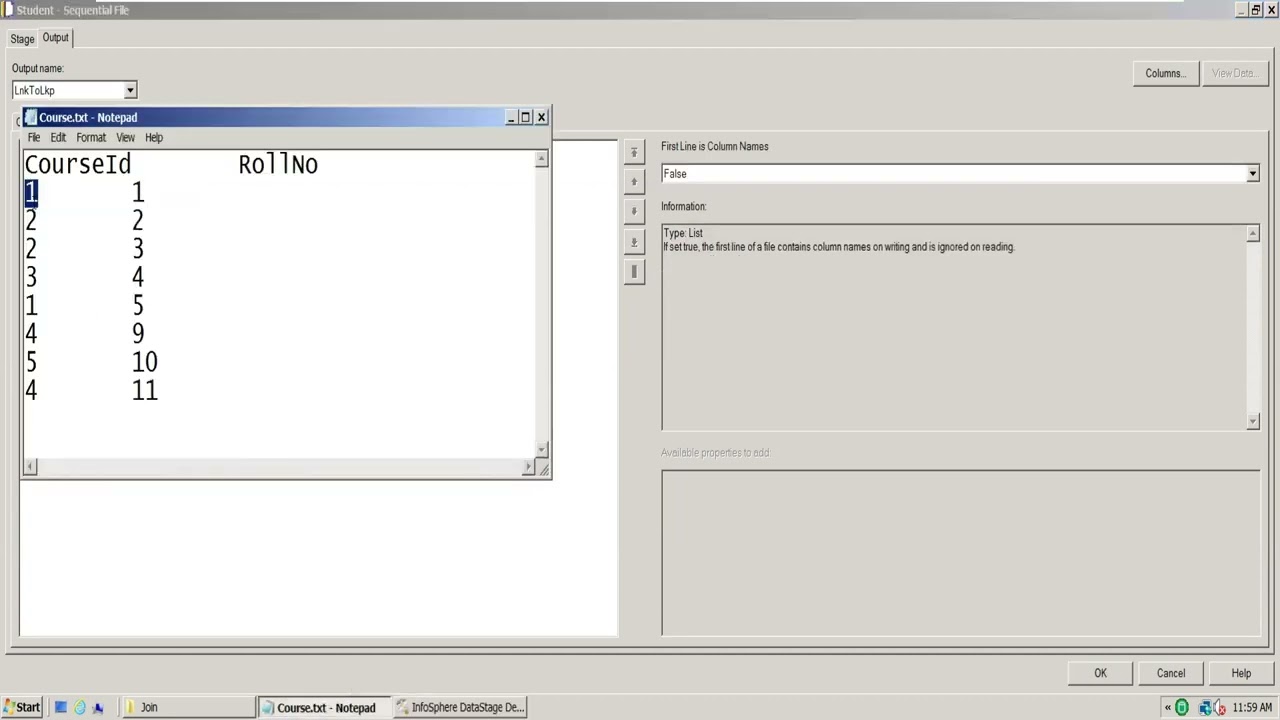Switch to InfoSphere DataStage Designer taskbar button
Screen dimensions: 1280x720
(461, 707)
